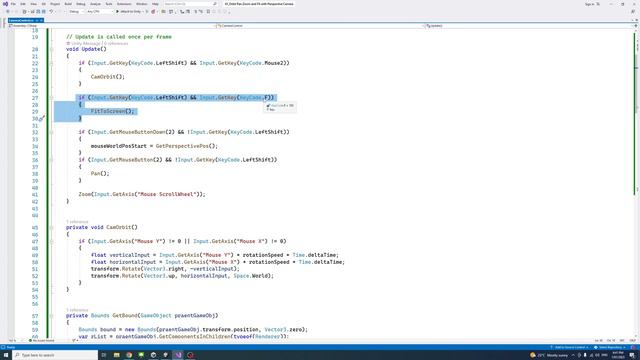
Task: Click the Windows taskbar search box
Action: click(56, 355)
